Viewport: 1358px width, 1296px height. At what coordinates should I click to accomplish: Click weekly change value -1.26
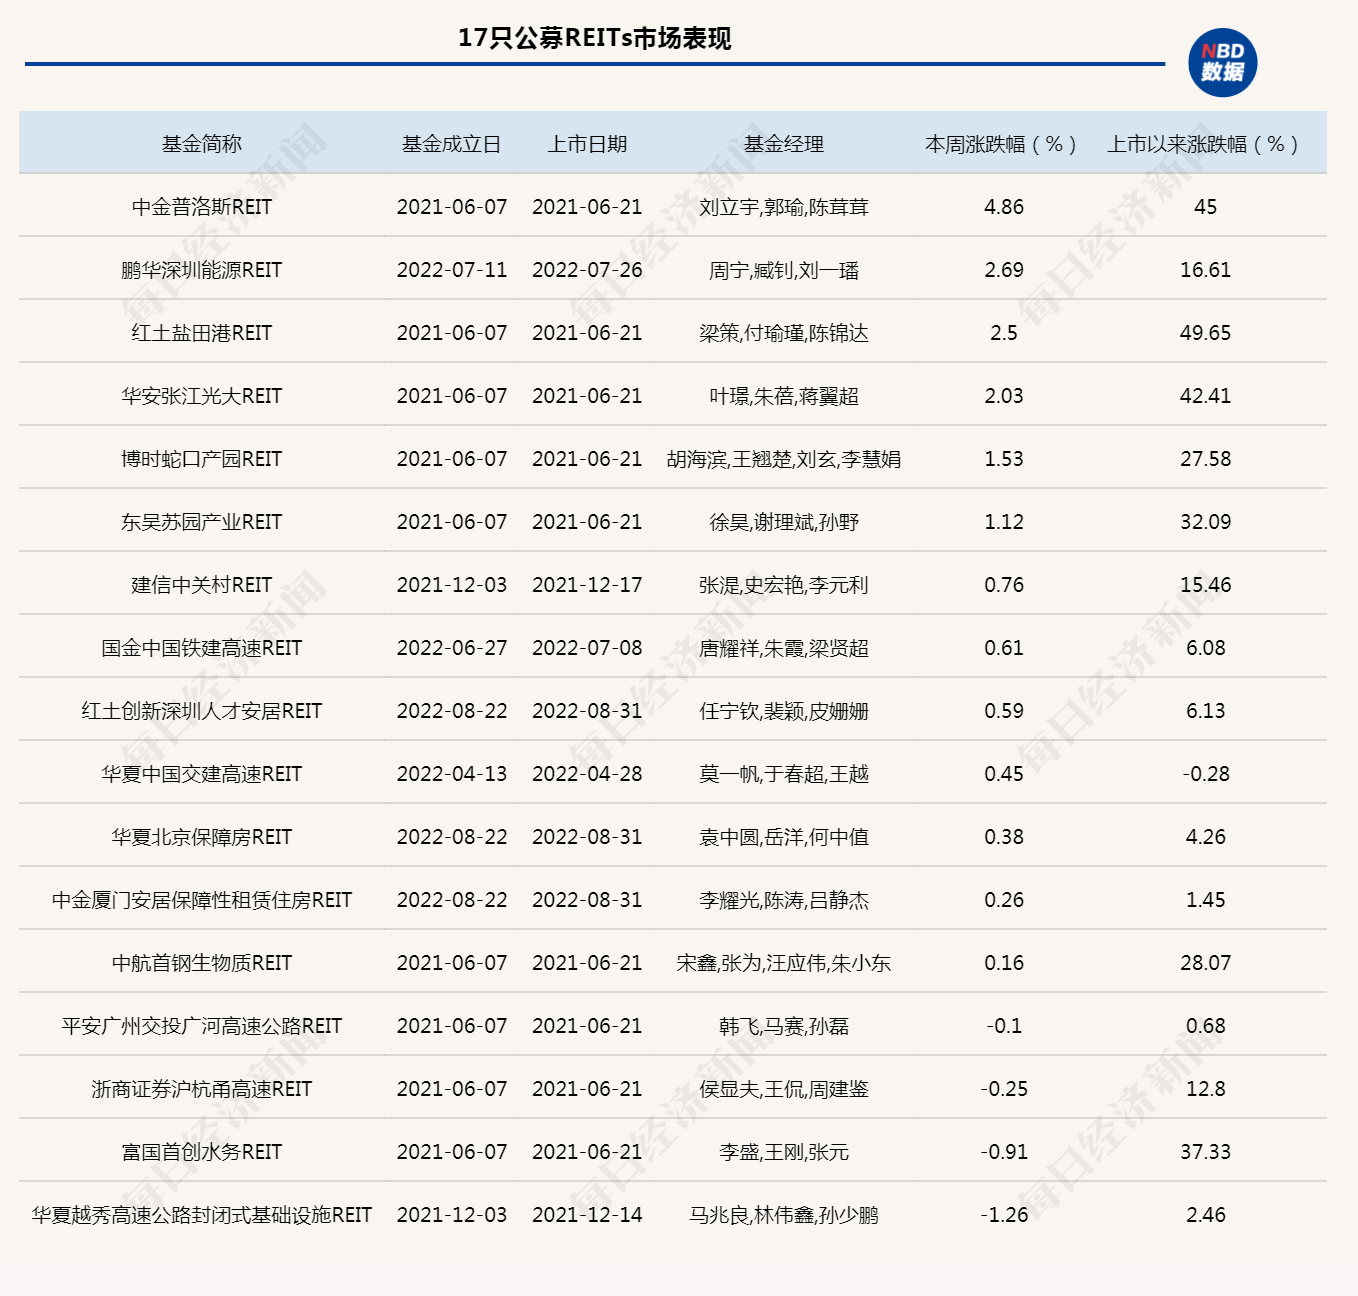point(1004,1215)
